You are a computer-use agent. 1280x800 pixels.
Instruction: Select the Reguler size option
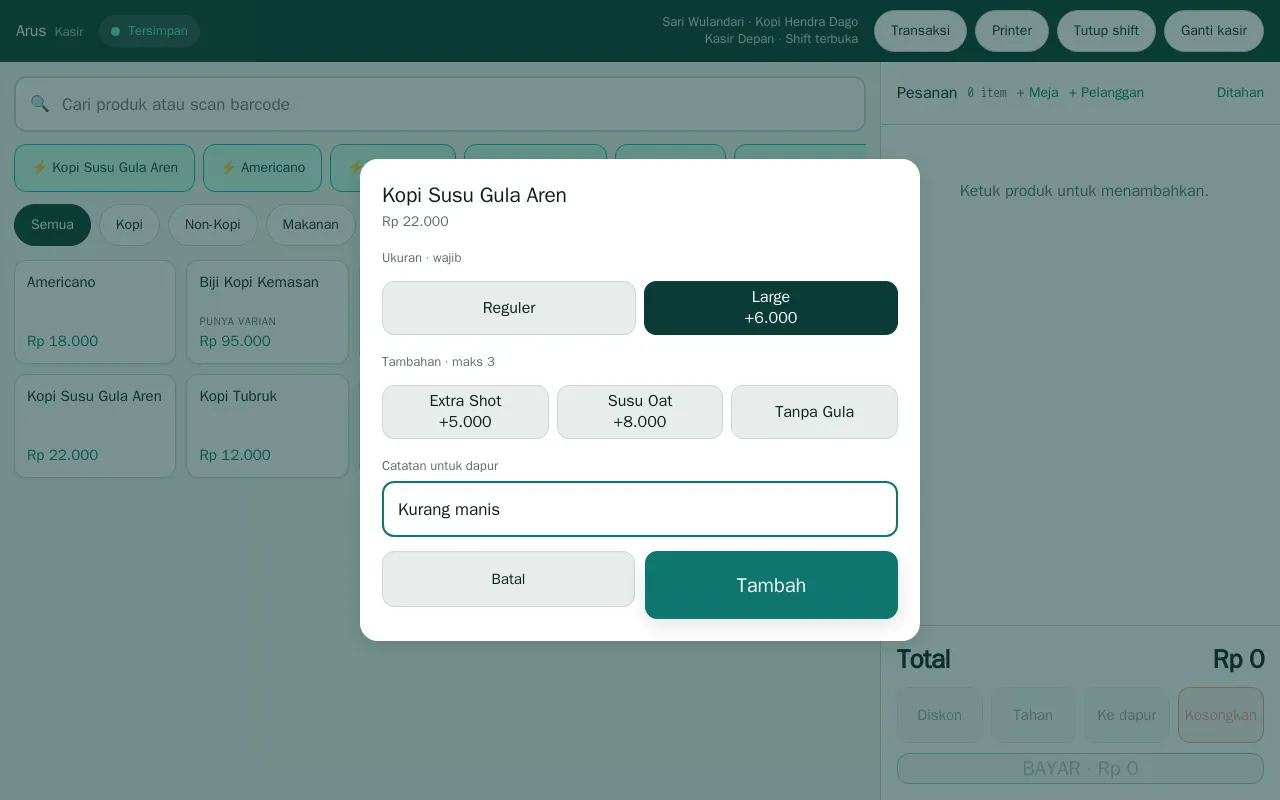[509, 308]
